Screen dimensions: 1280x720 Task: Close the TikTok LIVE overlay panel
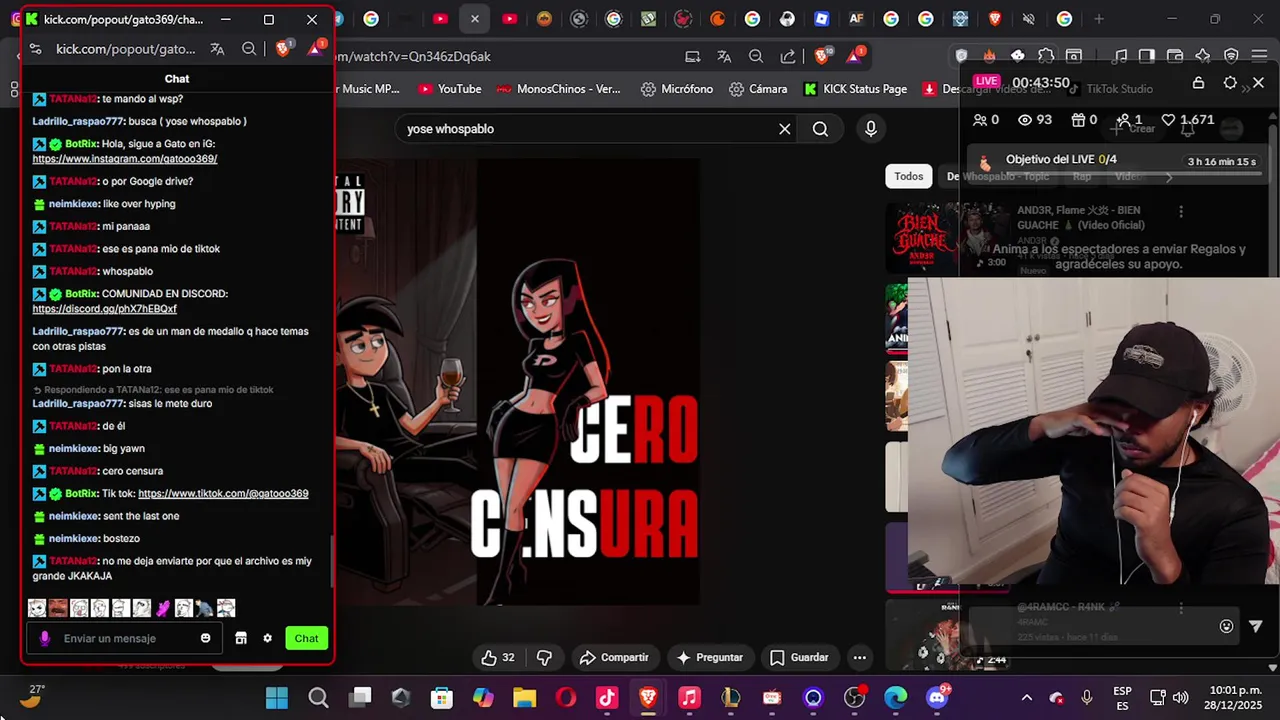coord(1258,83)
